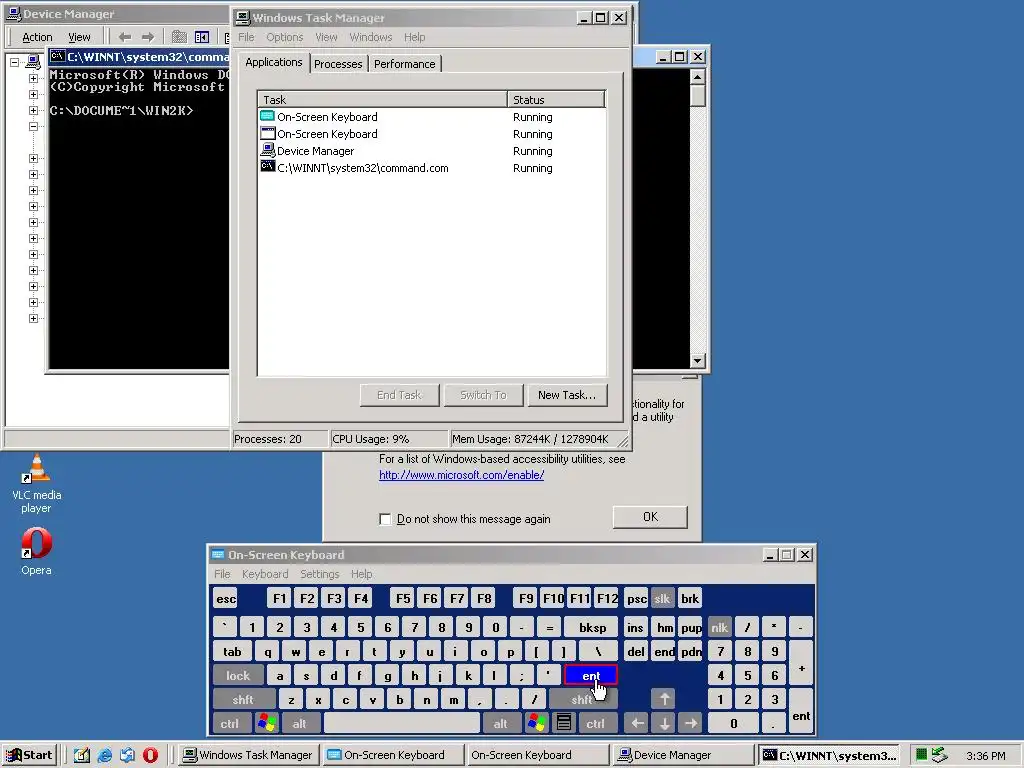Click the application menu key on keyboard
Viewport: 1024px width, 768px height.
click(564, 723)
